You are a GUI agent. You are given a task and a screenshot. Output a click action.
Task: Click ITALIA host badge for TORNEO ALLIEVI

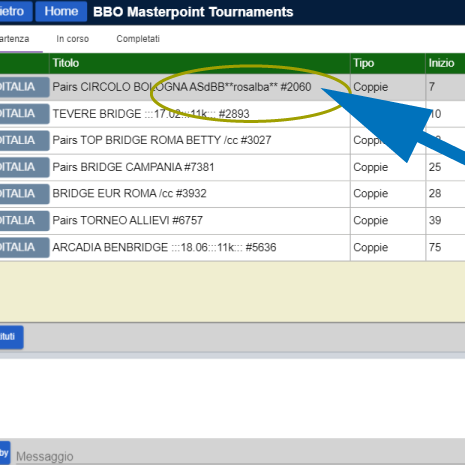coord(24,221)
